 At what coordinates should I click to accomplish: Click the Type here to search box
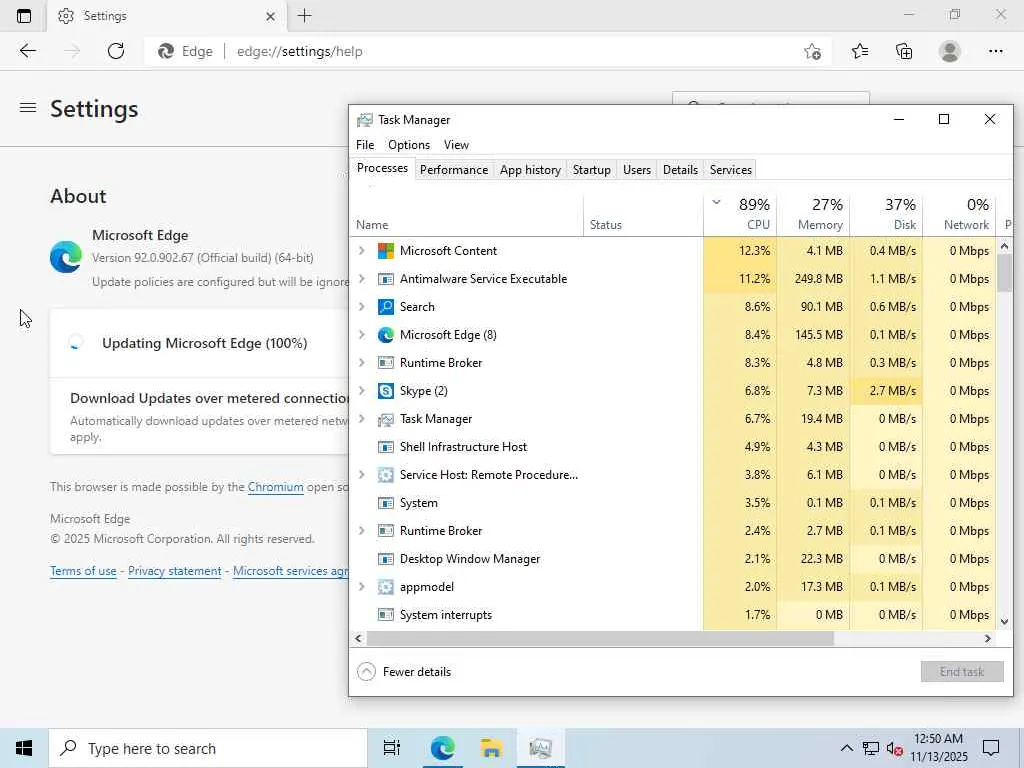(x=208, y=748)
